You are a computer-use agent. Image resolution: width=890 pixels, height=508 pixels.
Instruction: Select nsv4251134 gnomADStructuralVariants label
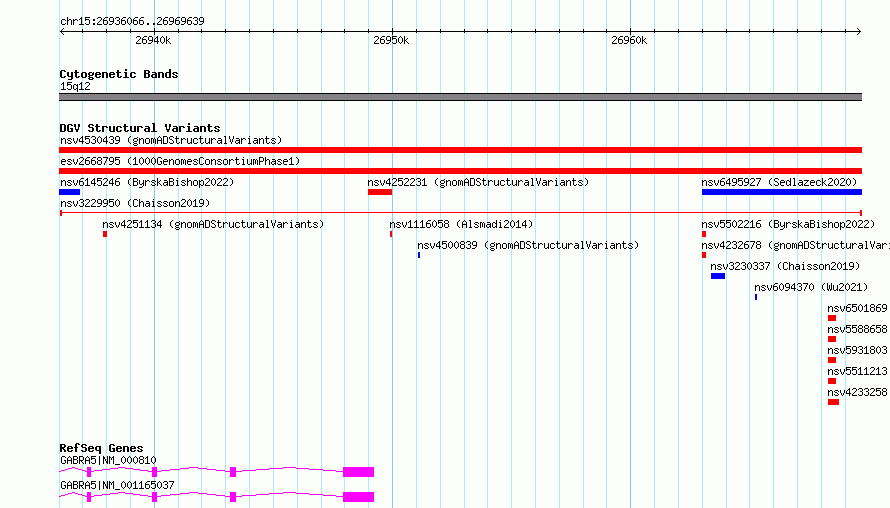coord(213,224)
